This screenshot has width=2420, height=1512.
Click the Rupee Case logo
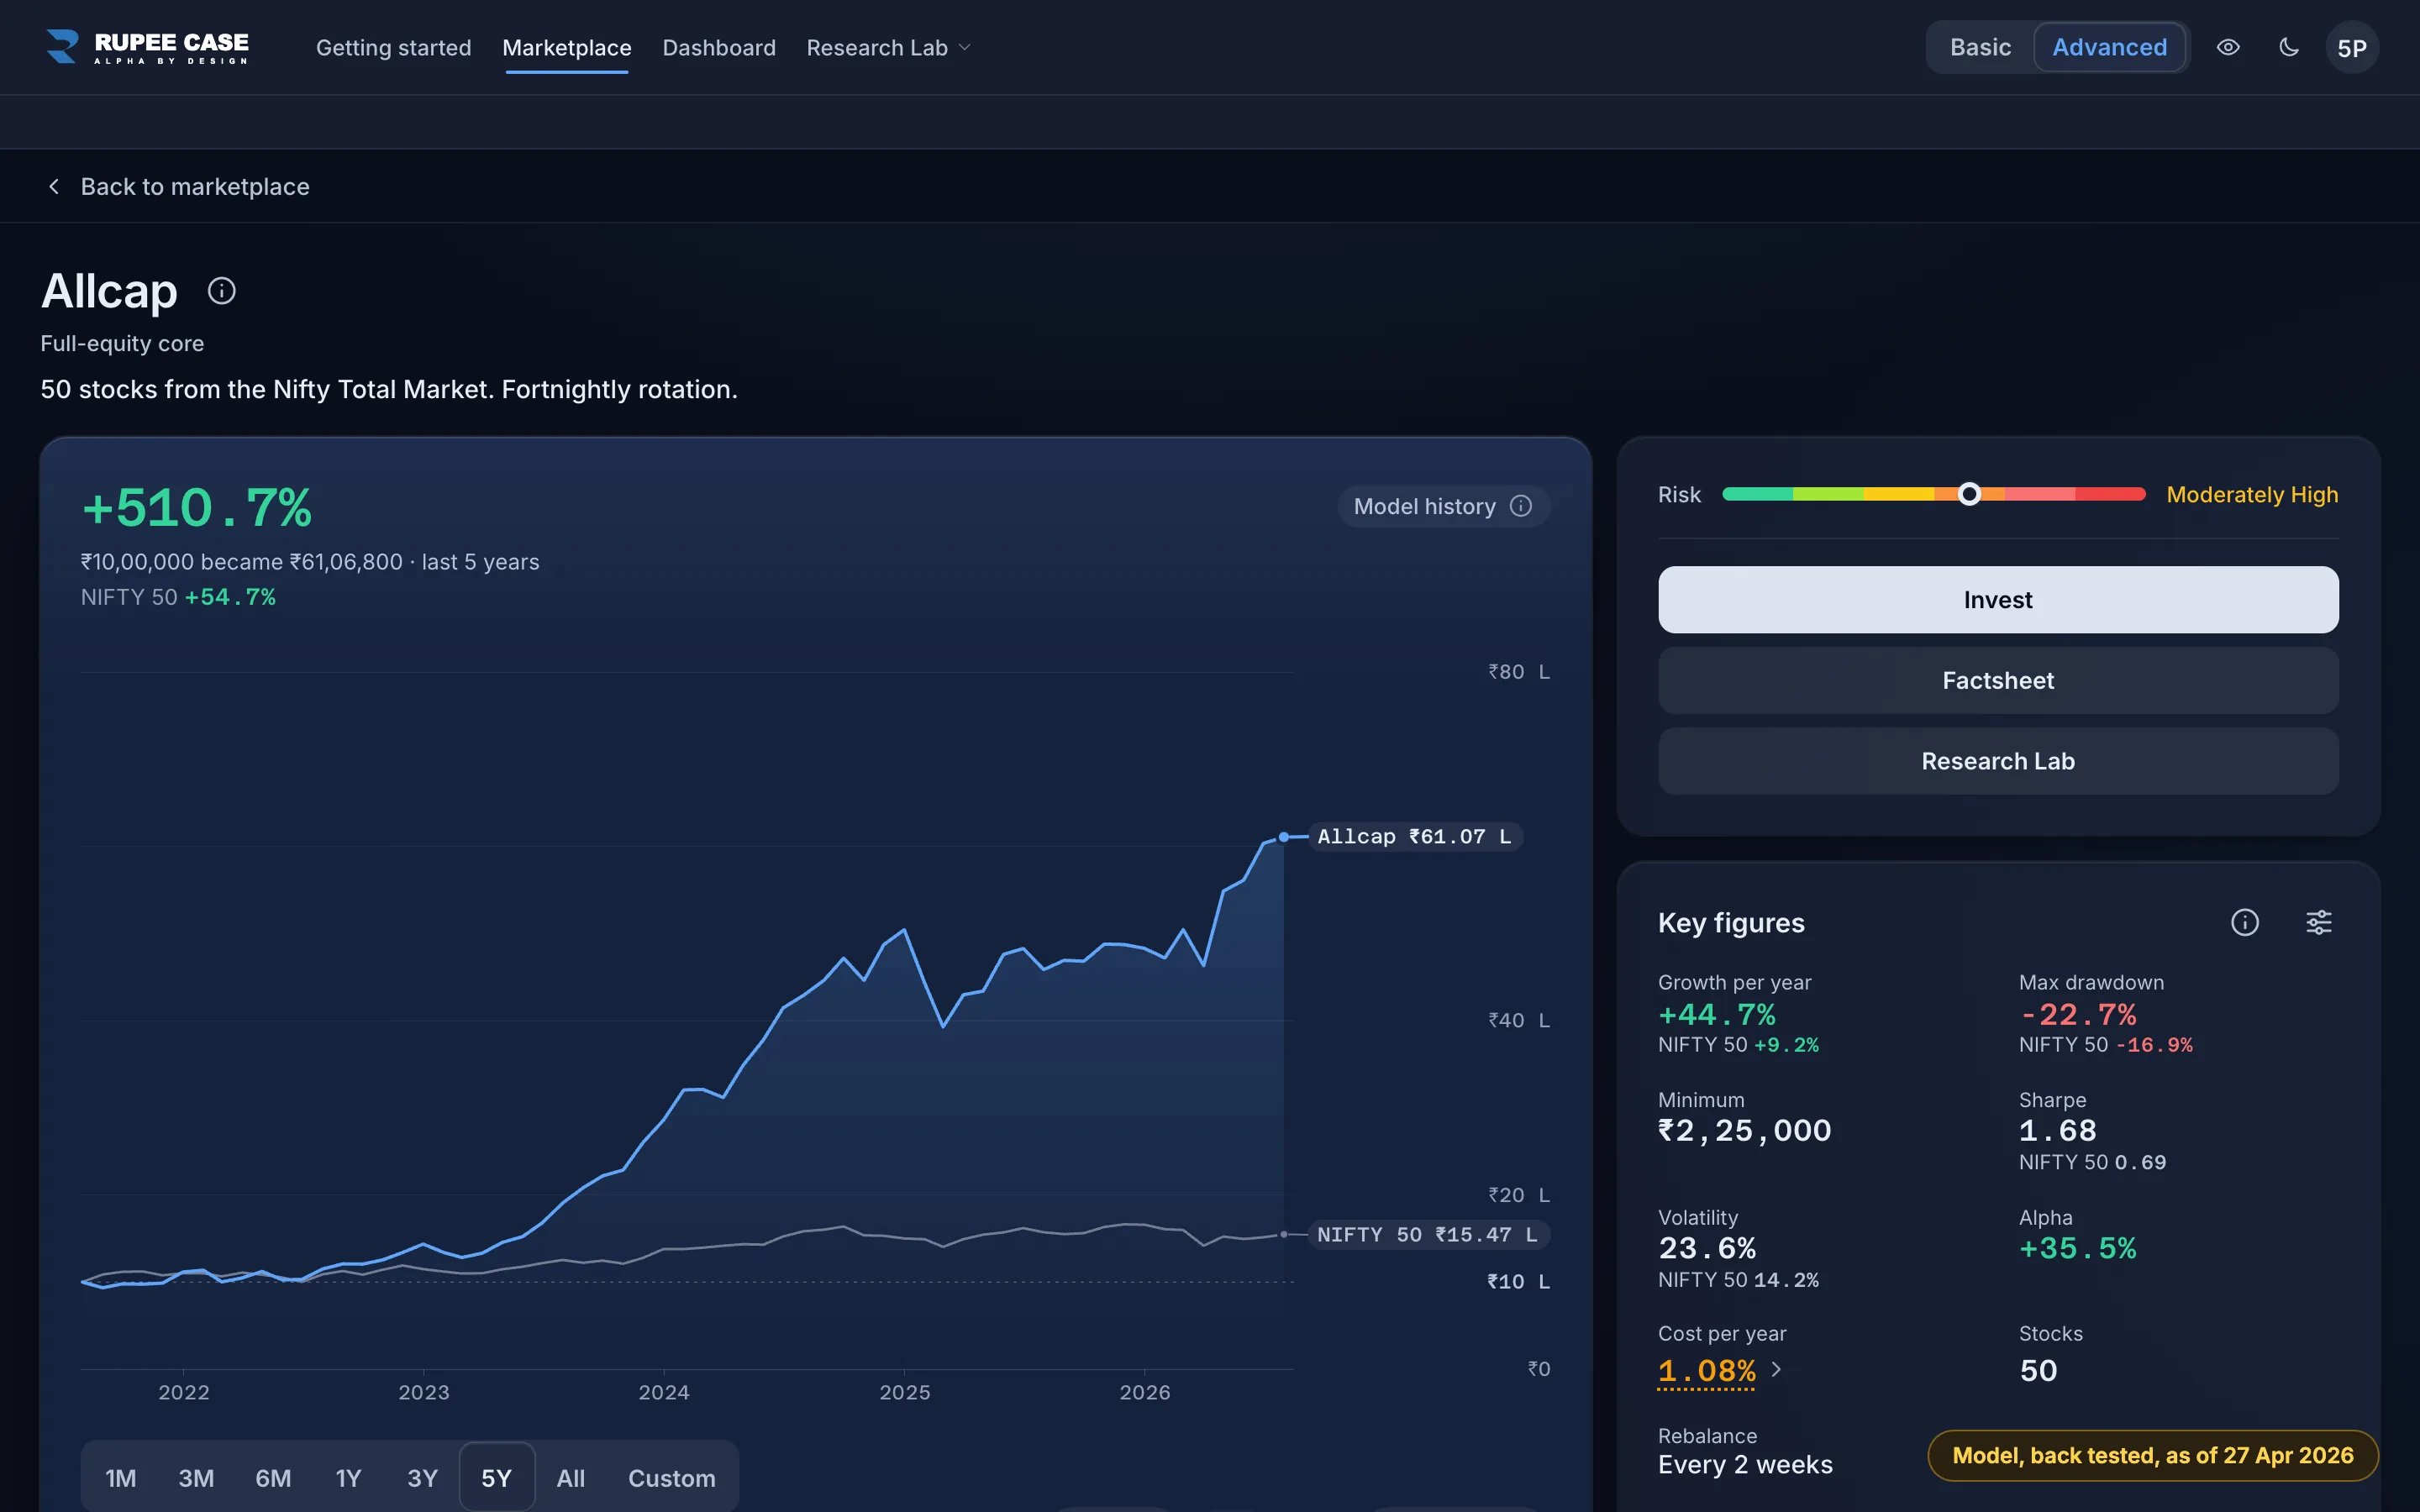(x=147, y=47)
